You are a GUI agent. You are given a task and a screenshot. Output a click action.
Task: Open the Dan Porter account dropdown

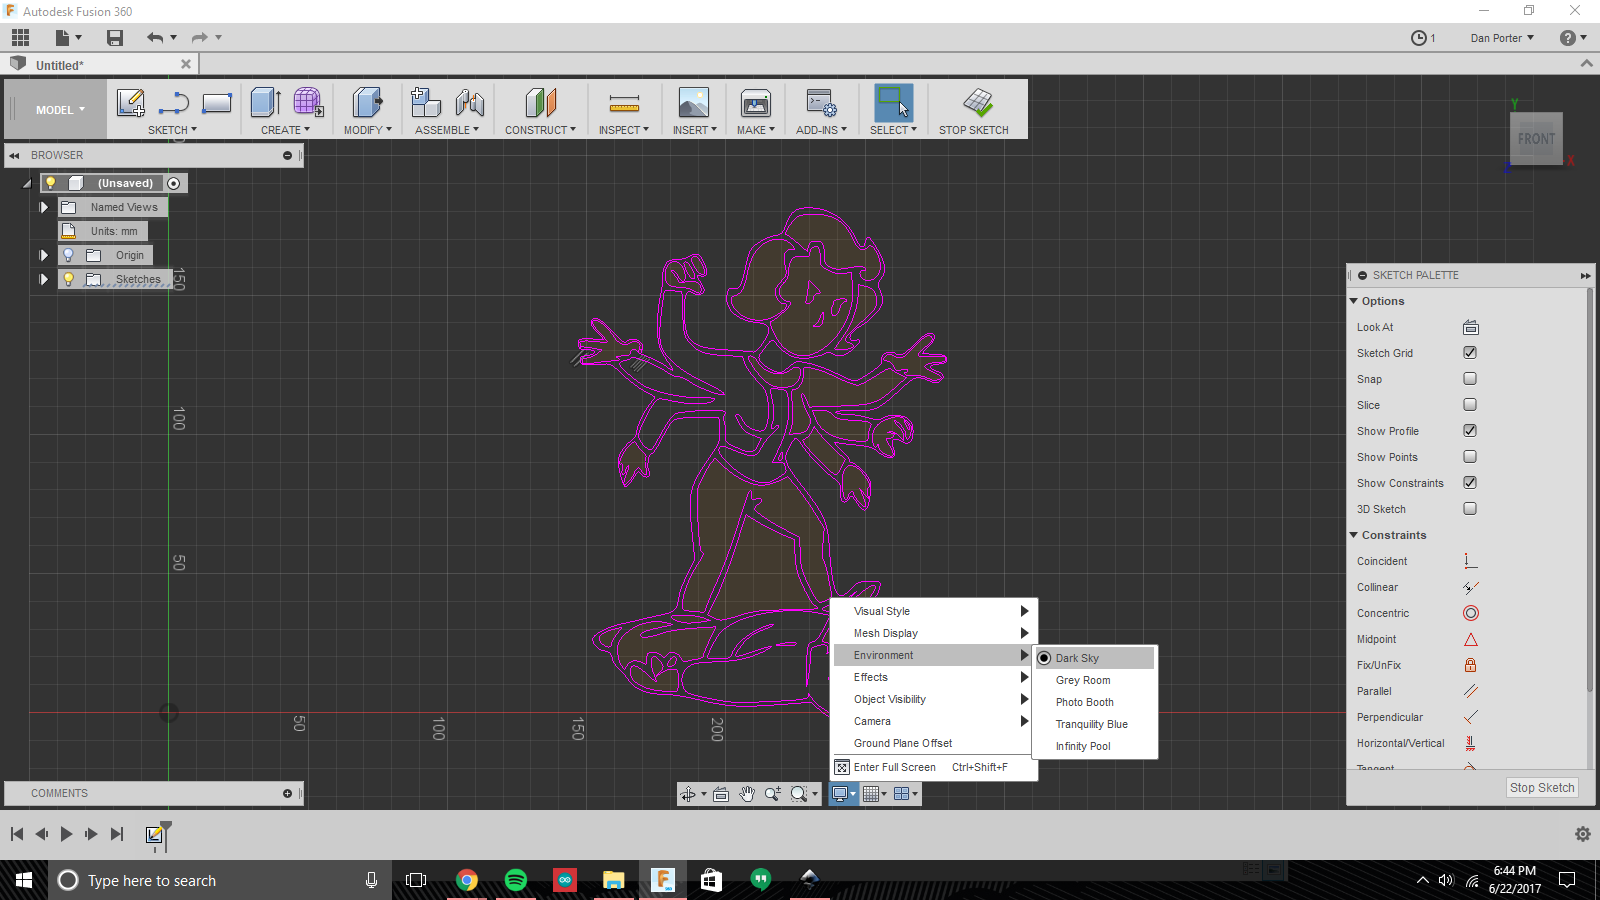[1502, 38]
